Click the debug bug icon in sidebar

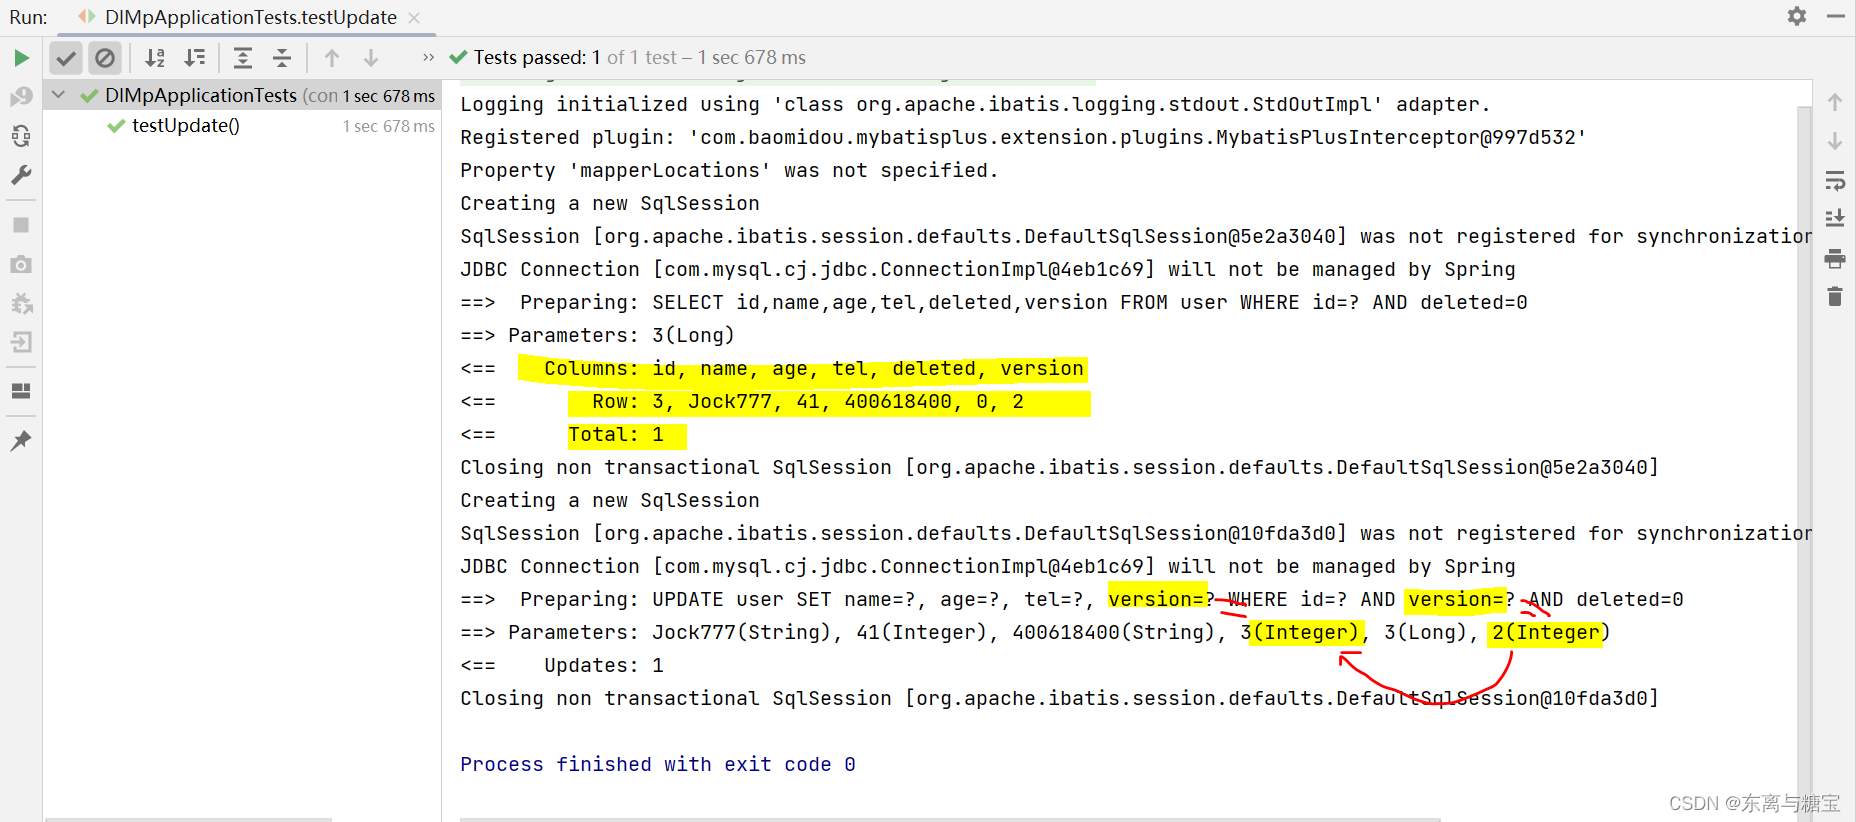tap(21, 303)
